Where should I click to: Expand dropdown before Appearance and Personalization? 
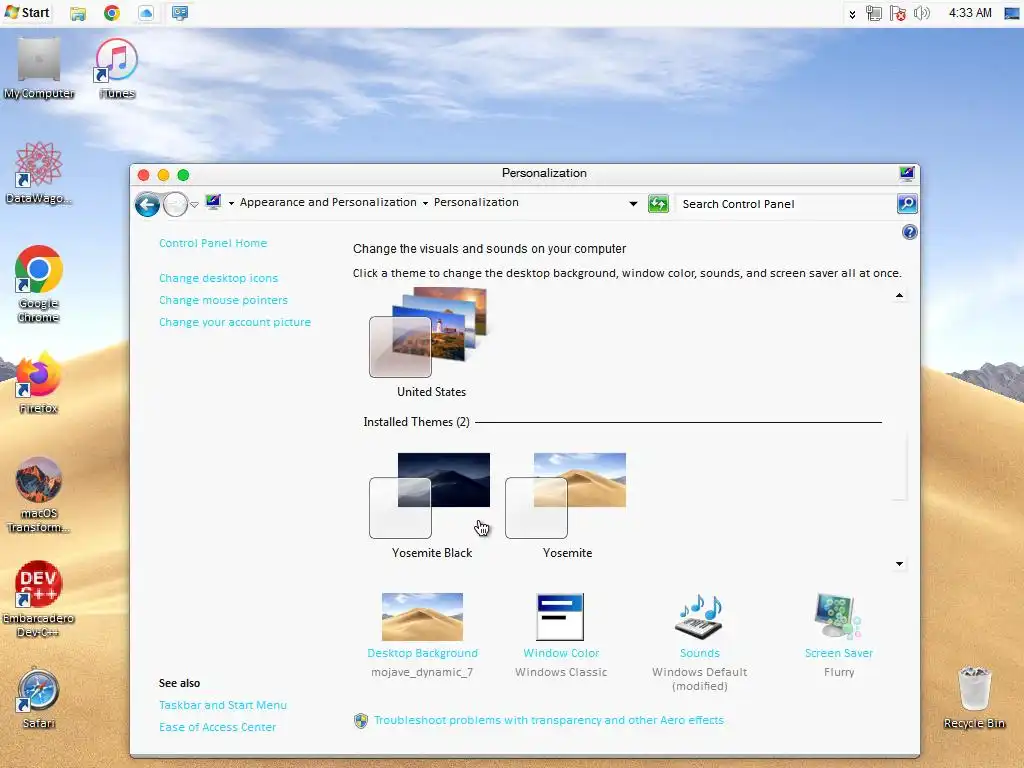(231, 203)
